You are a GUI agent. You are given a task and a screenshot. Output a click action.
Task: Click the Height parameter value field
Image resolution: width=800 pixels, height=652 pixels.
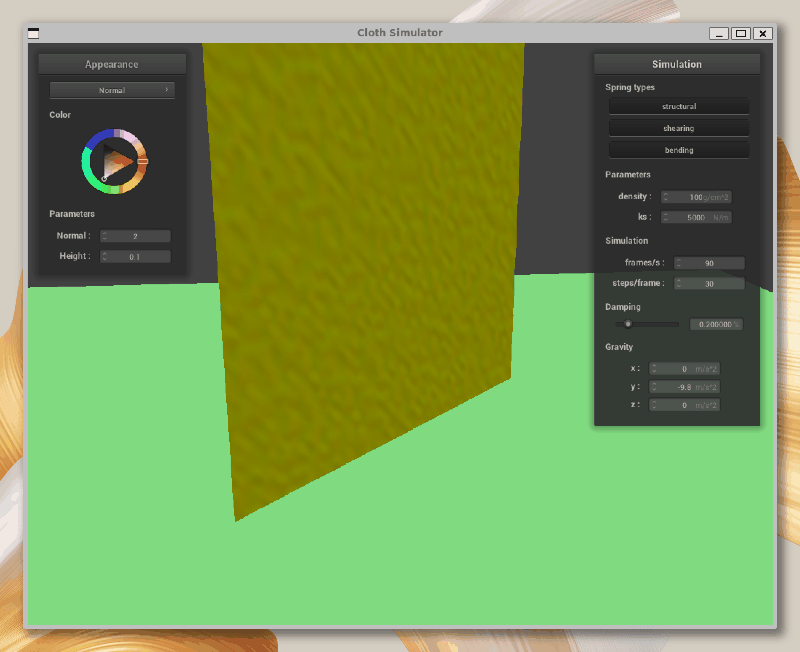tap(135, 256)
